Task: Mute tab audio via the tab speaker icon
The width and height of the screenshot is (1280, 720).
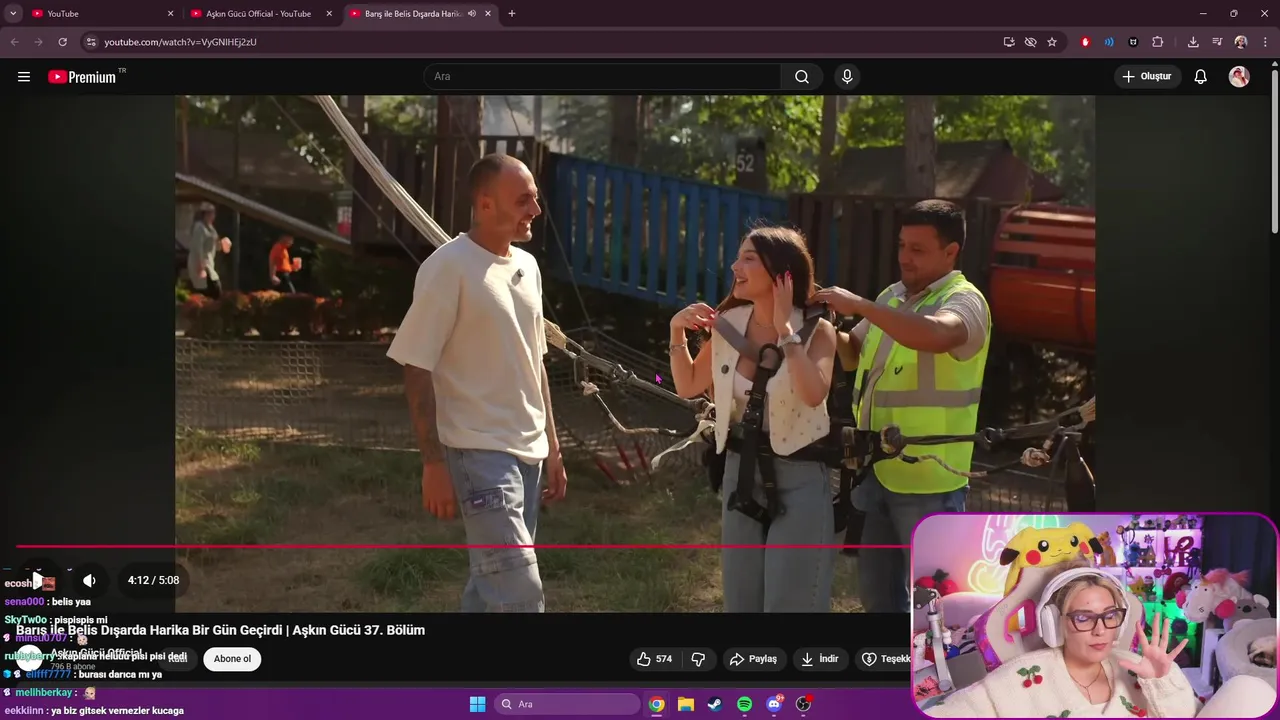Action: tap(471, 14)
